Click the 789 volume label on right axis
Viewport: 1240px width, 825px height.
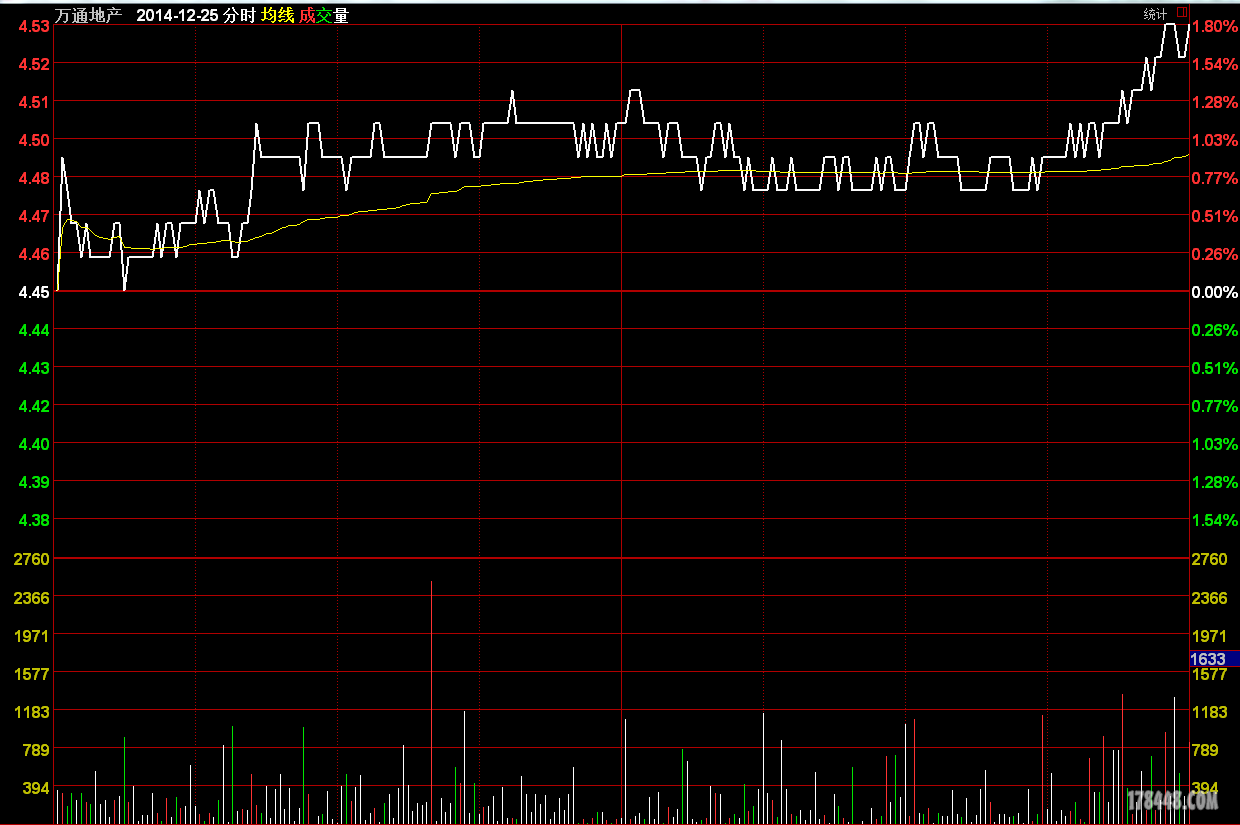click(x=1205, y=750)
